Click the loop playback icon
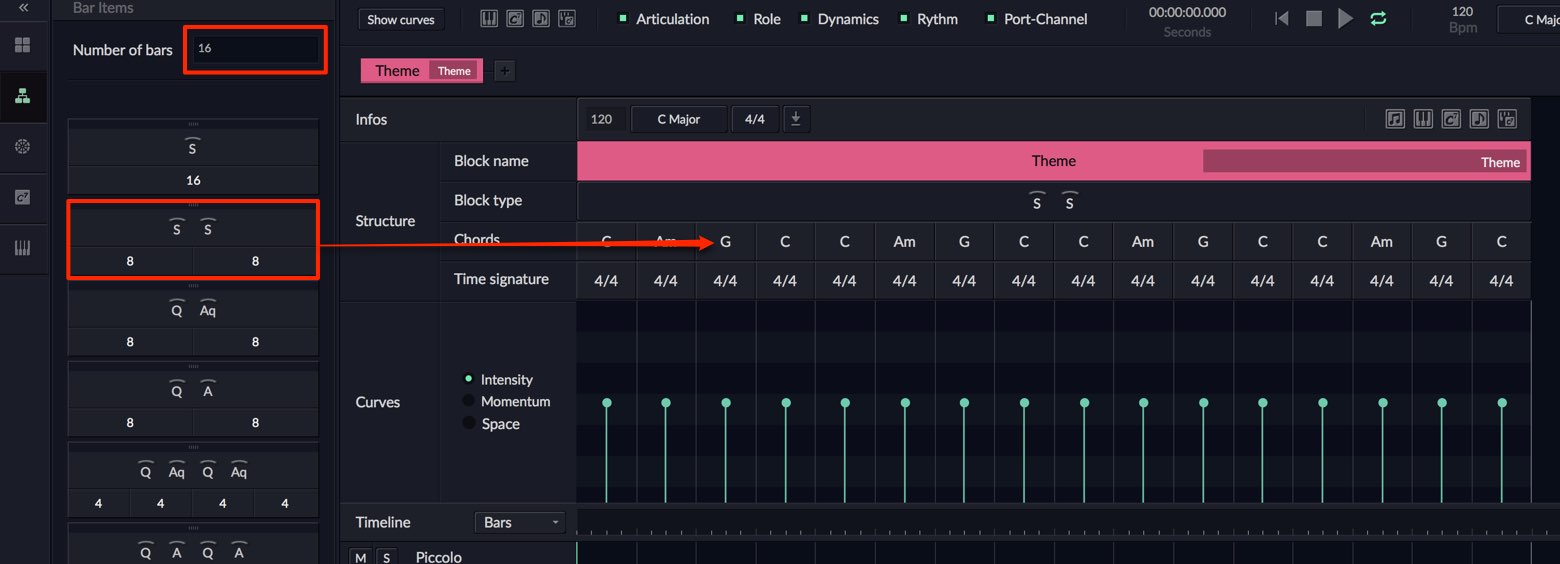This screenshot has height=564, width=1560. (x=1378, y=19)
